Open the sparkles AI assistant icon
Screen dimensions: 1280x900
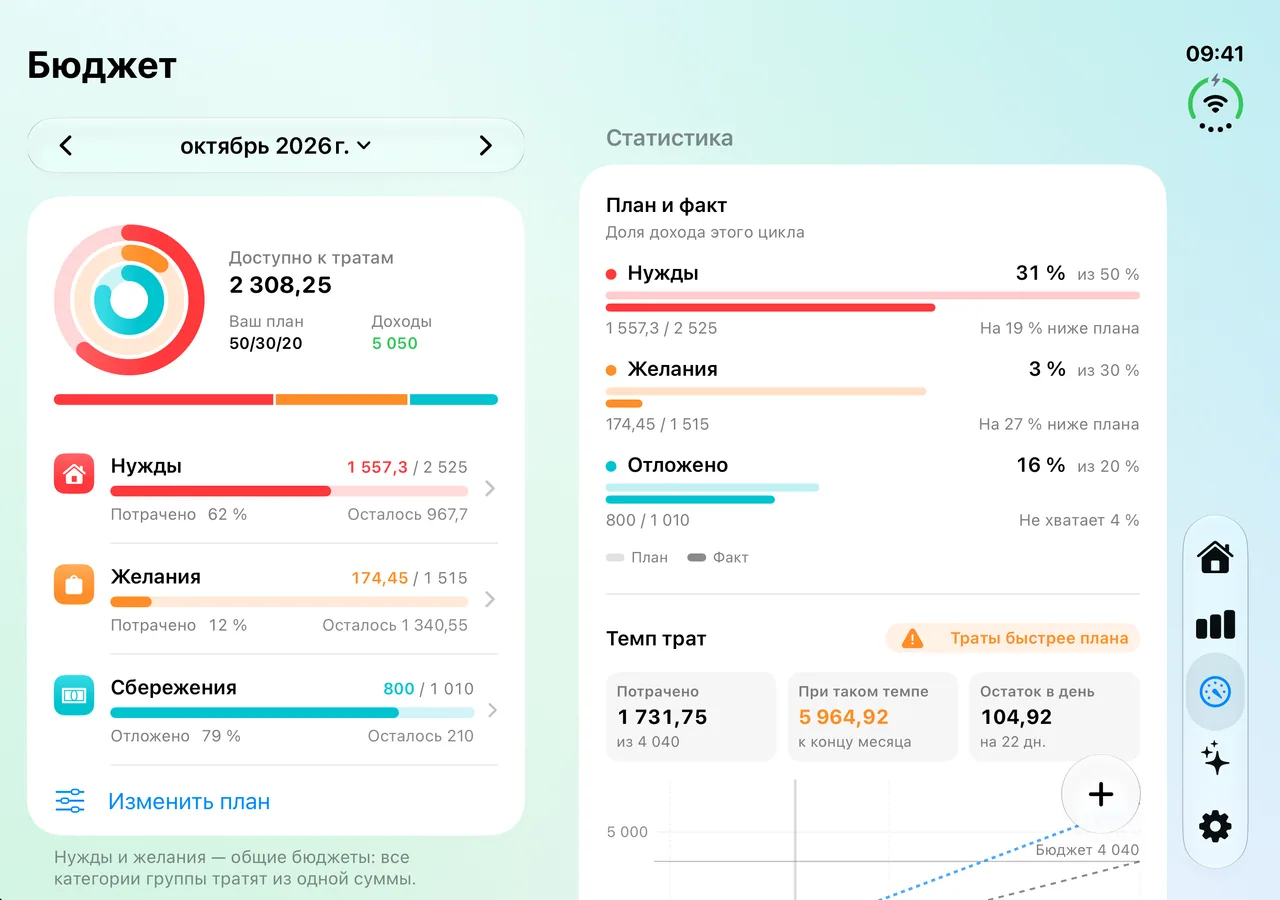tap(1215, 759)
